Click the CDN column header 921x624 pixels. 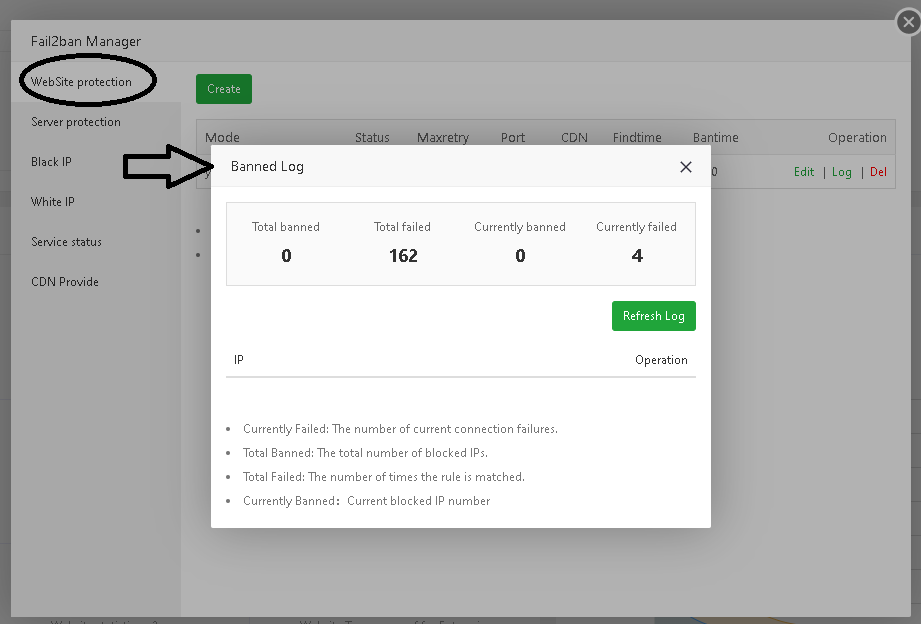[574, 137]
